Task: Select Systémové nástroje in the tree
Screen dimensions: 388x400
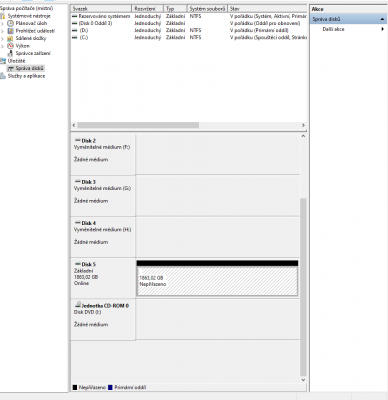Action: [29, 16]
